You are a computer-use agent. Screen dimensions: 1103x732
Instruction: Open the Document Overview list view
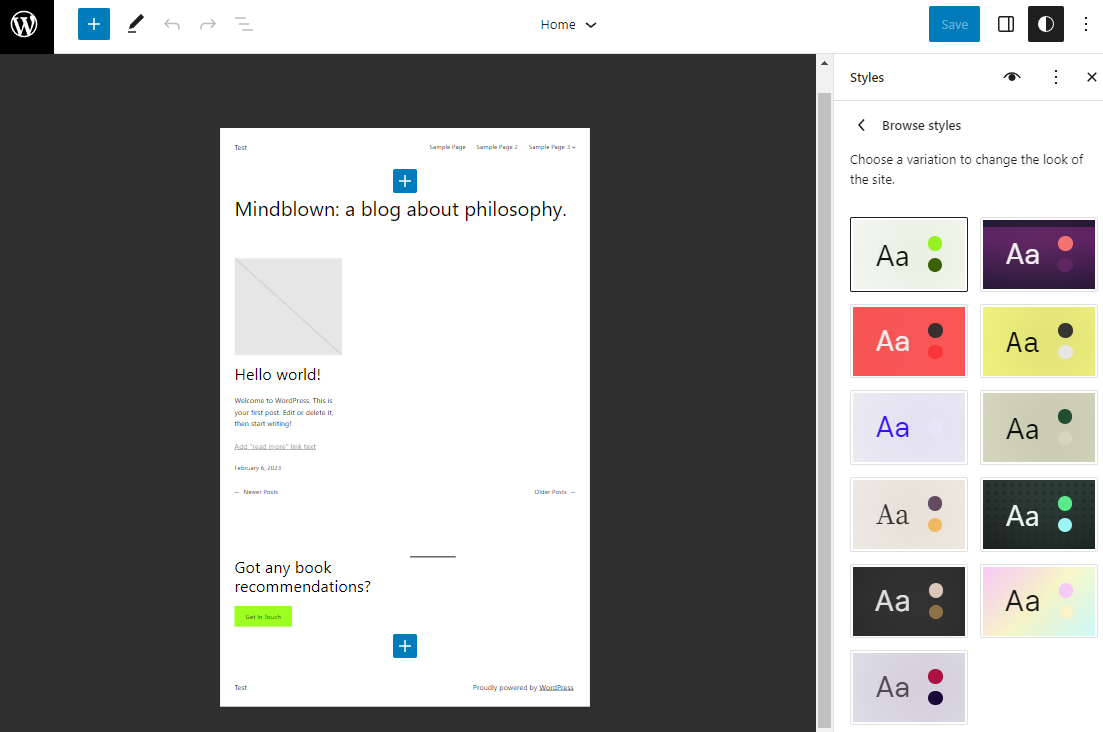(243, 23)
